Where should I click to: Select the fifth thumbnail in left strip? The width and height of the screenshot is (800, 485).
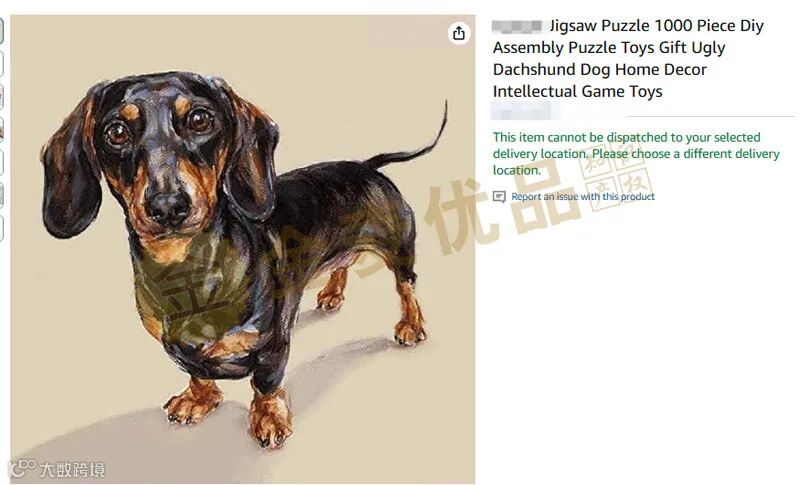(x=2, y=163)
